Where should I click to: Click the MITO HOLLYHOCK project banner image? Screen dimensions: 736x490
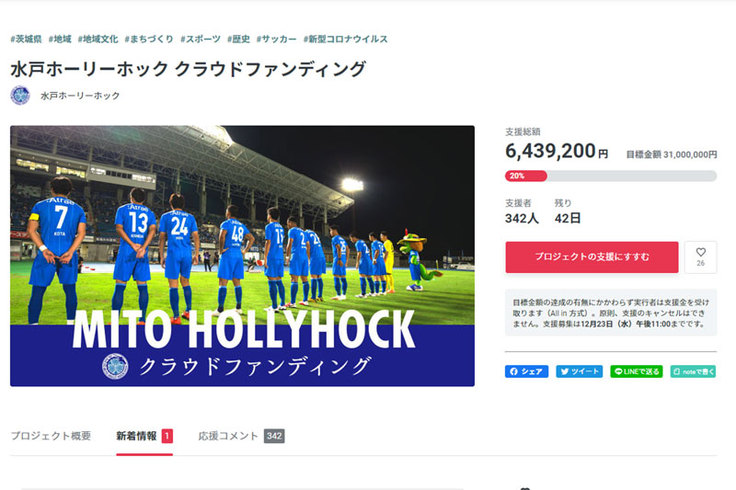click(x=242, y=256)
